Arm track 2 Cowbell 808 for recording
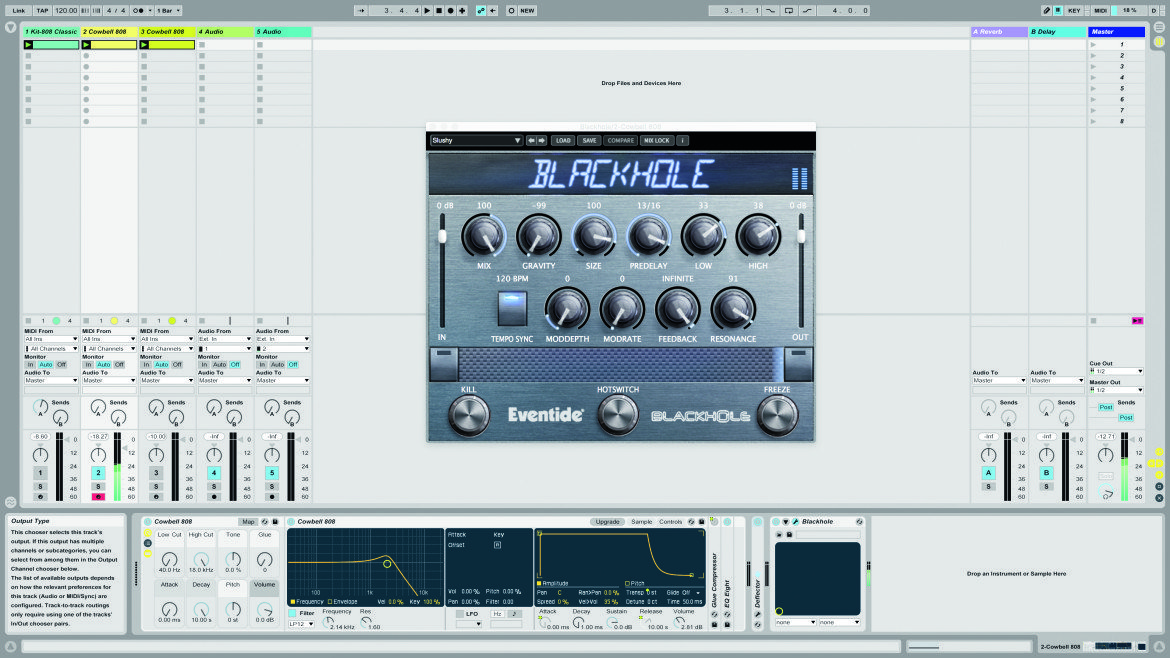 pyautogui.click(x=98, y=497)
